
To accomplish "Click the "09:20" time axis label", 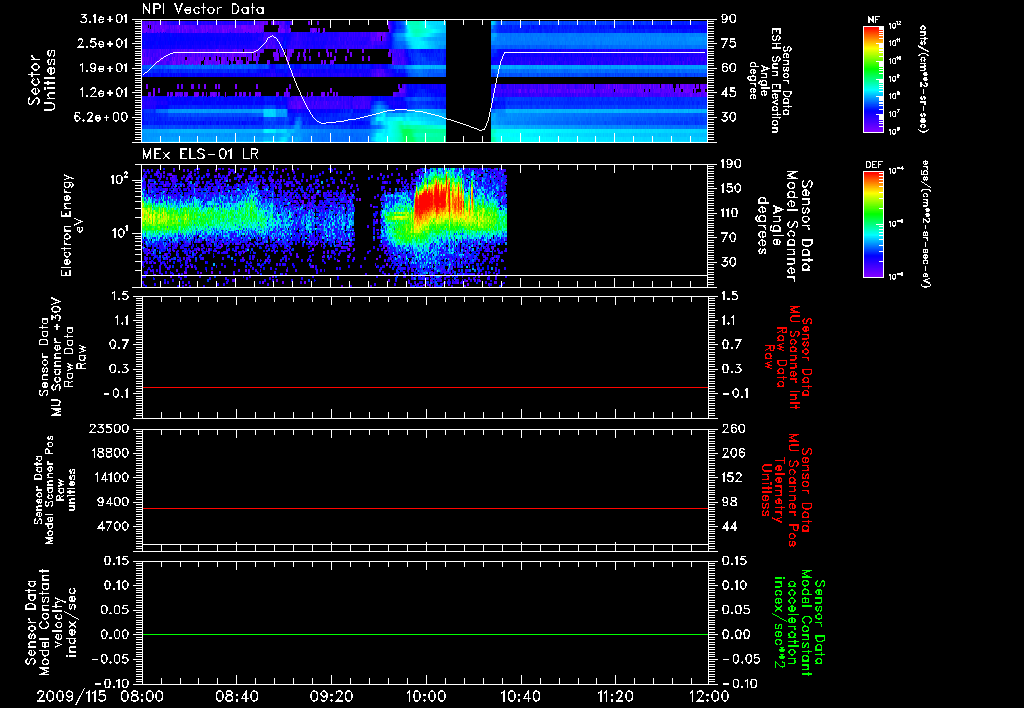I will 331,696.
